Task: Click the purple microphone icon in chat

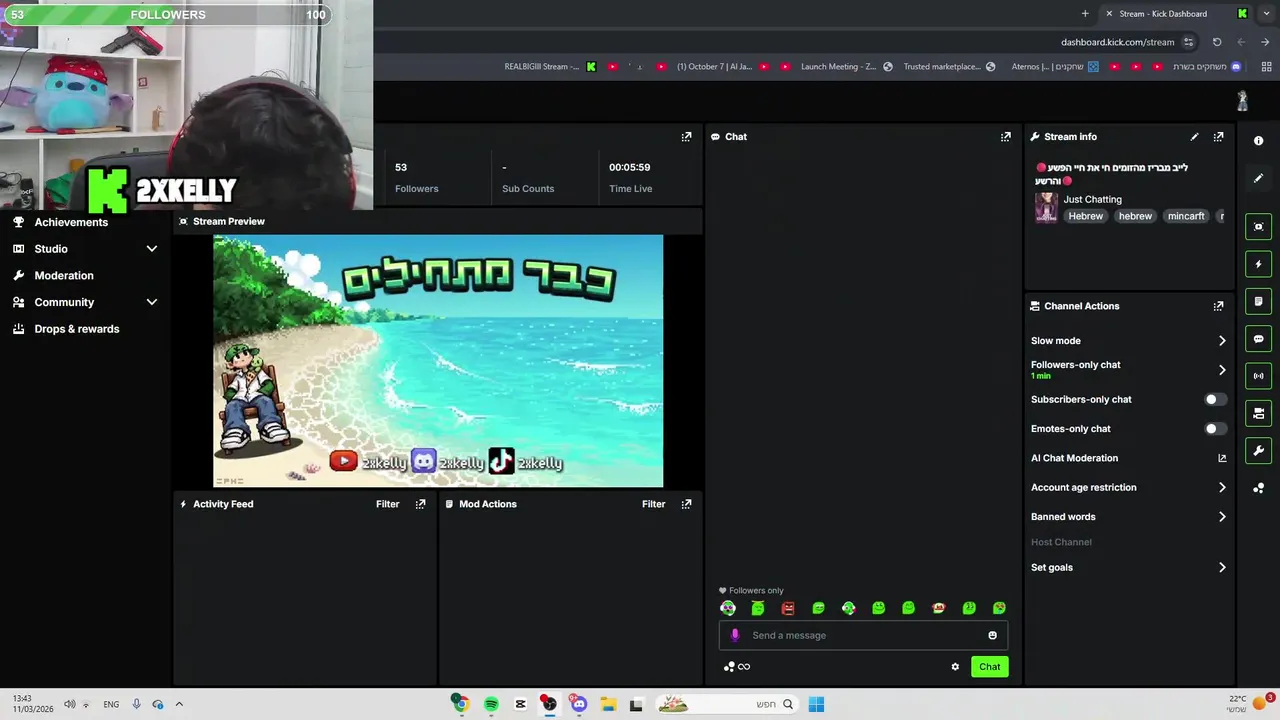Action: tap(735, 635)
